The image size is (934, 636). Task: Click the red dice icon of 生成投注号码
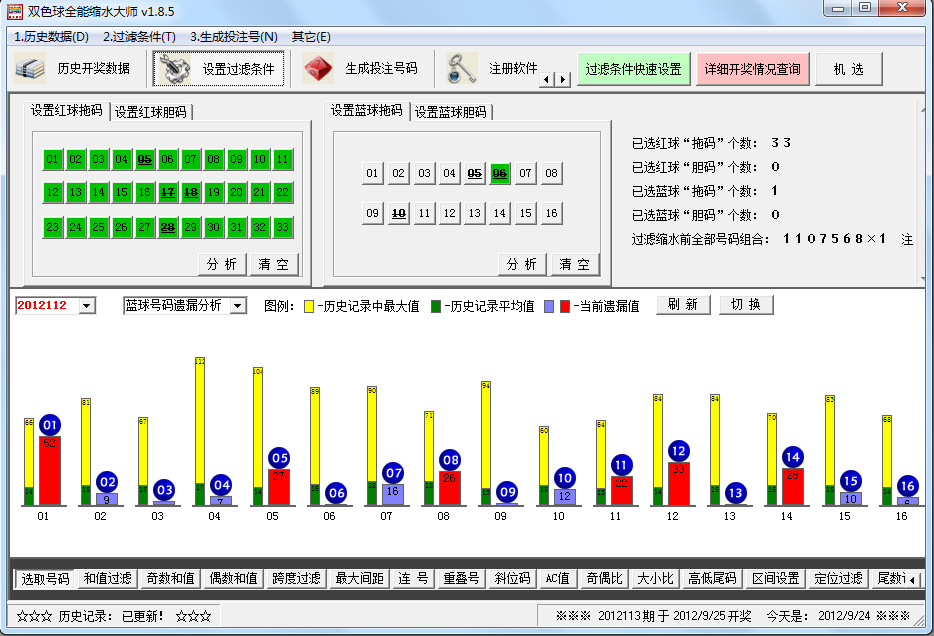click(x=318, y=68)
